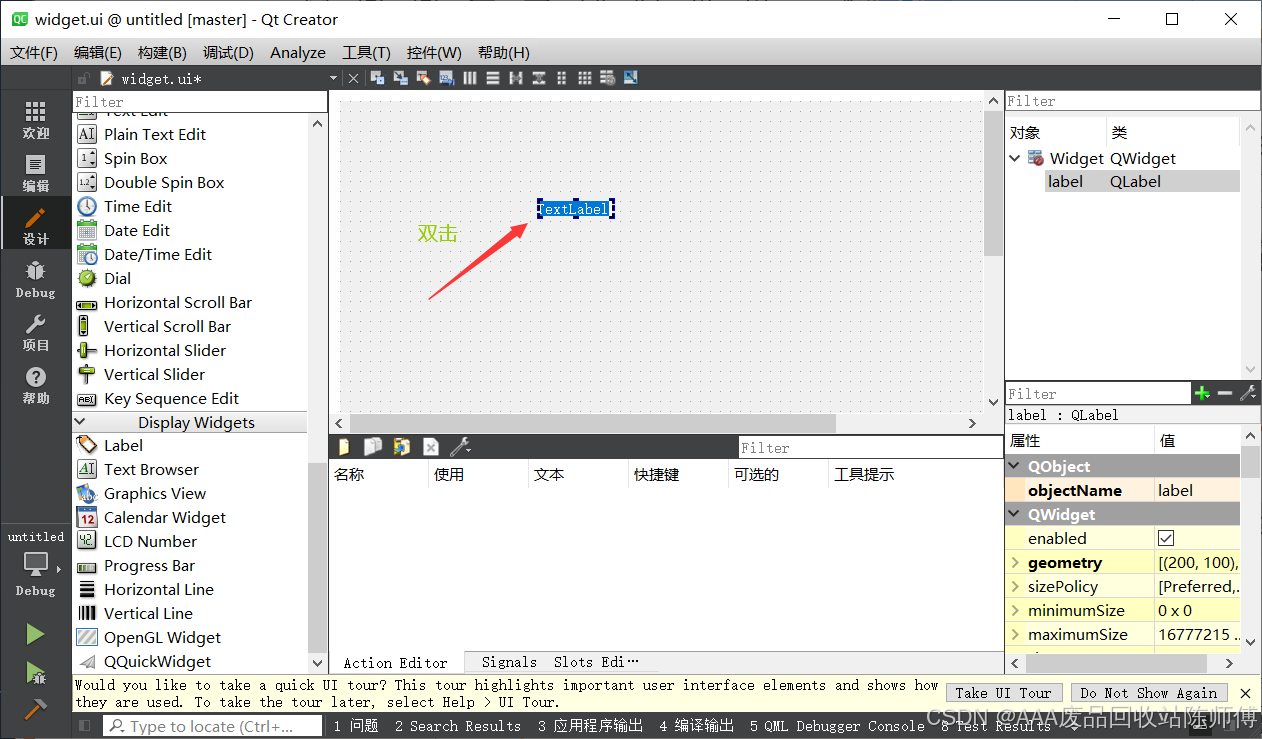This screenshot has width=1262, height=739.
Task: Click the New action icon in Action Editor
Action: (x=345, y=447)
